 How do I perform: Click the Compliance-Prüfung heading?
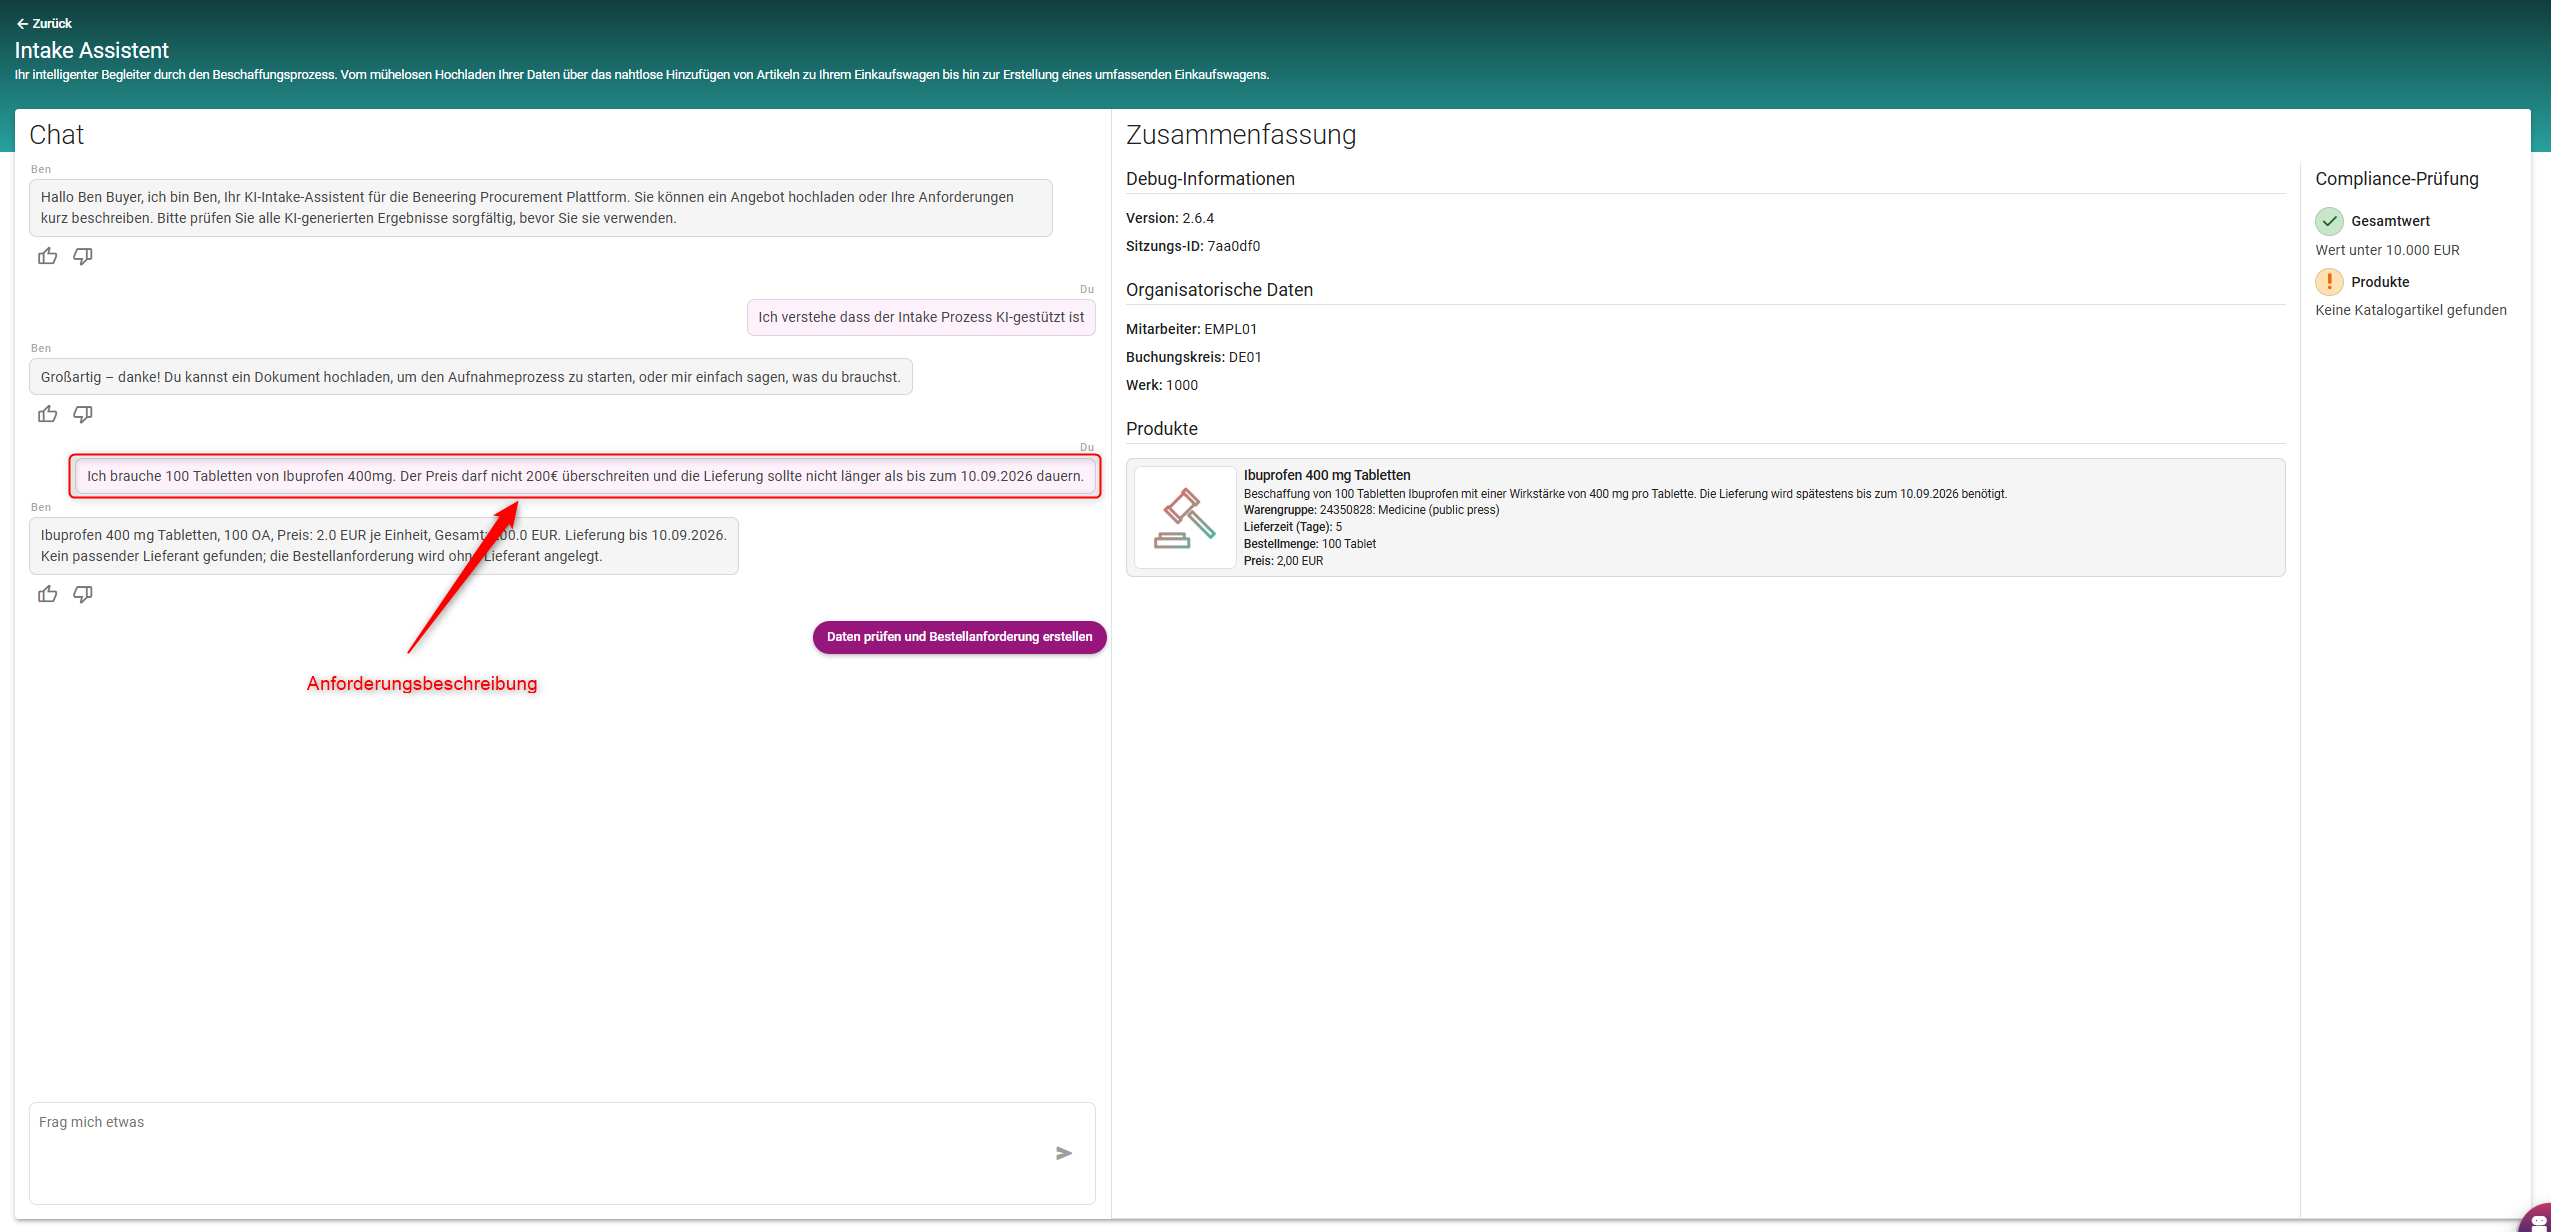2397,179
